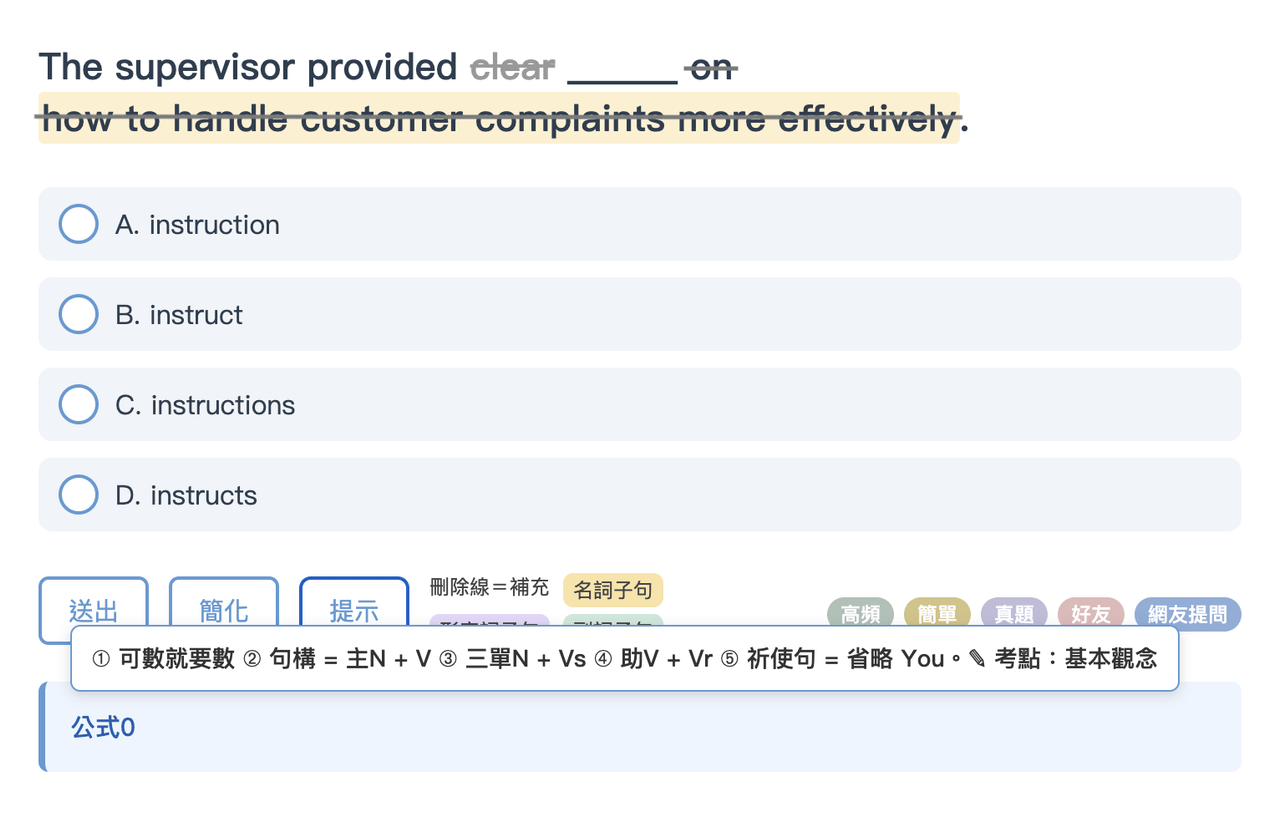Click the partially hidden purple clause tag

click(490, 621)
